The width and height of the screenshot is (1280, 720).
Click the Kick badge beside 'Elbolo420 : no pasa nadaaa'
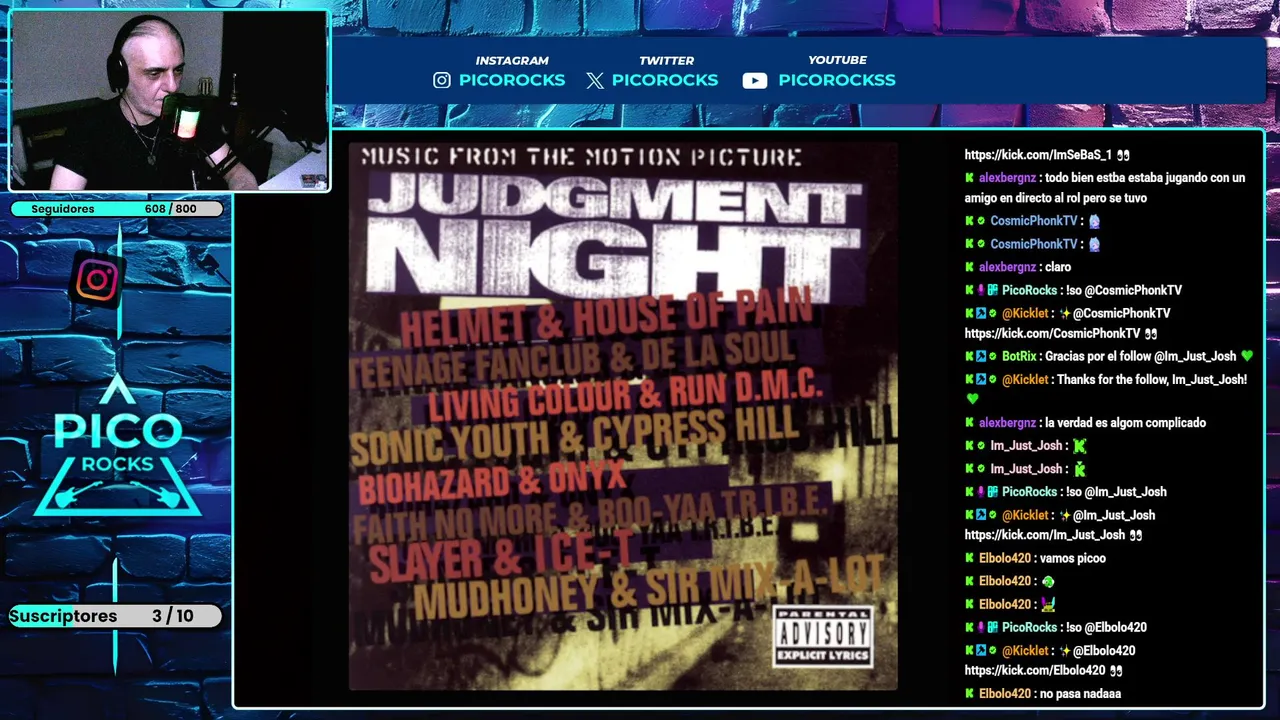[969, 693]
